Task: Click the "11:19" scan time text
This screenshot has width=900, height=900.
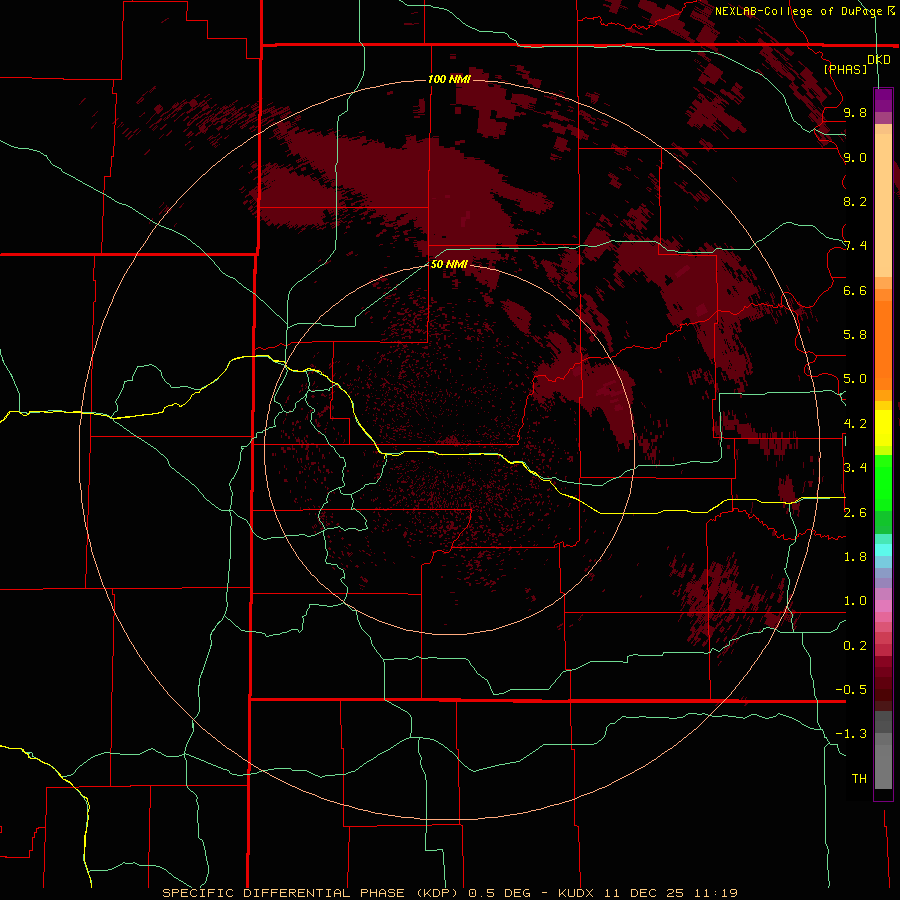Action: coord(716,893)
